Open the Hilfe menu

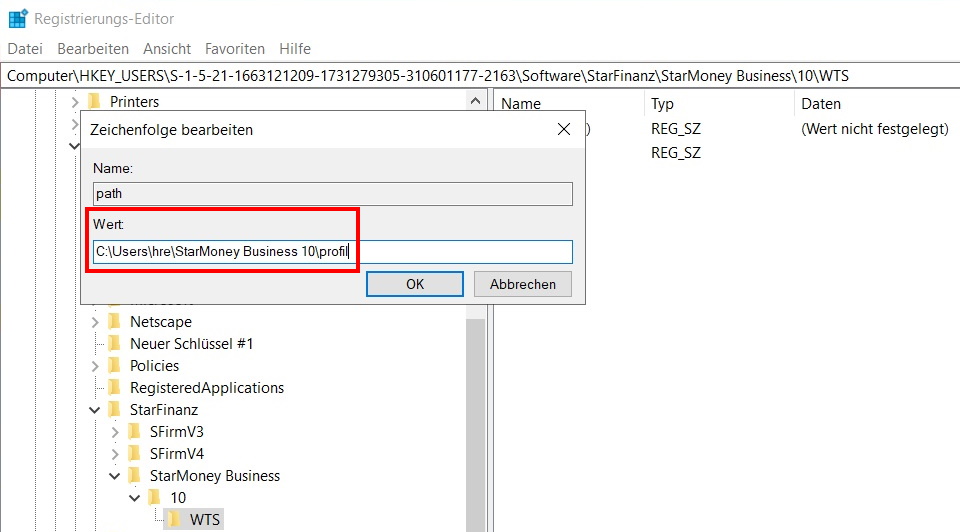pyautogui.click(x=295, y=49)
